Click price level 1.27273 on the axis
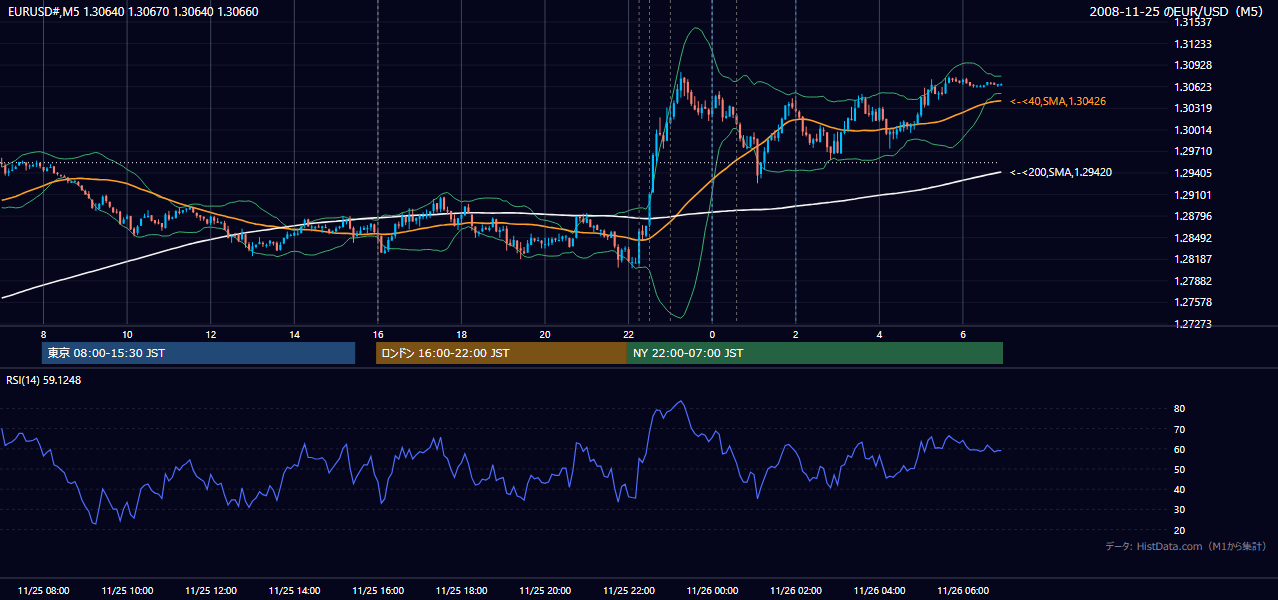This screenshot has width=1278, height=600. click(x=1194, y=324)
